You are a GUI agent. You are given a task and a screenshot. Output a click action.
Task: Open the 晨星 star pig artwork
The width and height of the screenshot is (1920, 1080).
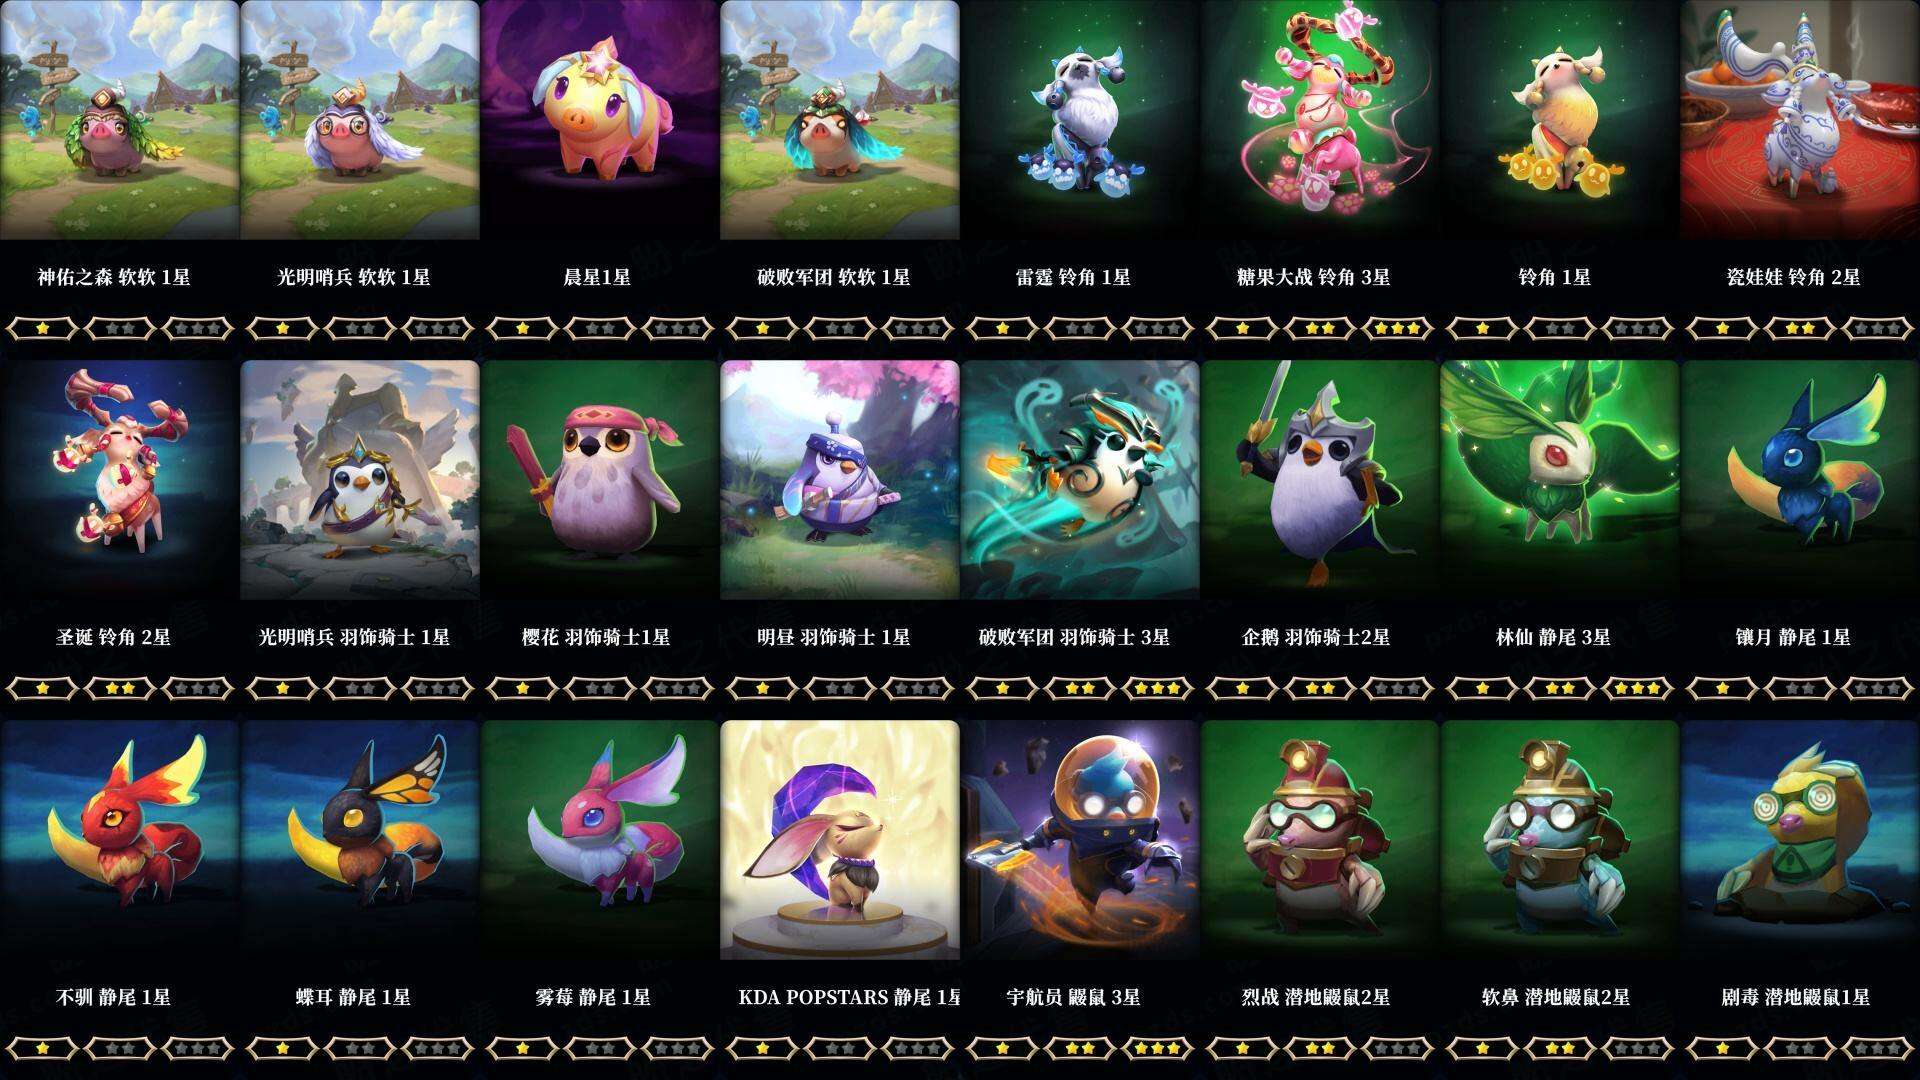click(600, 120)
